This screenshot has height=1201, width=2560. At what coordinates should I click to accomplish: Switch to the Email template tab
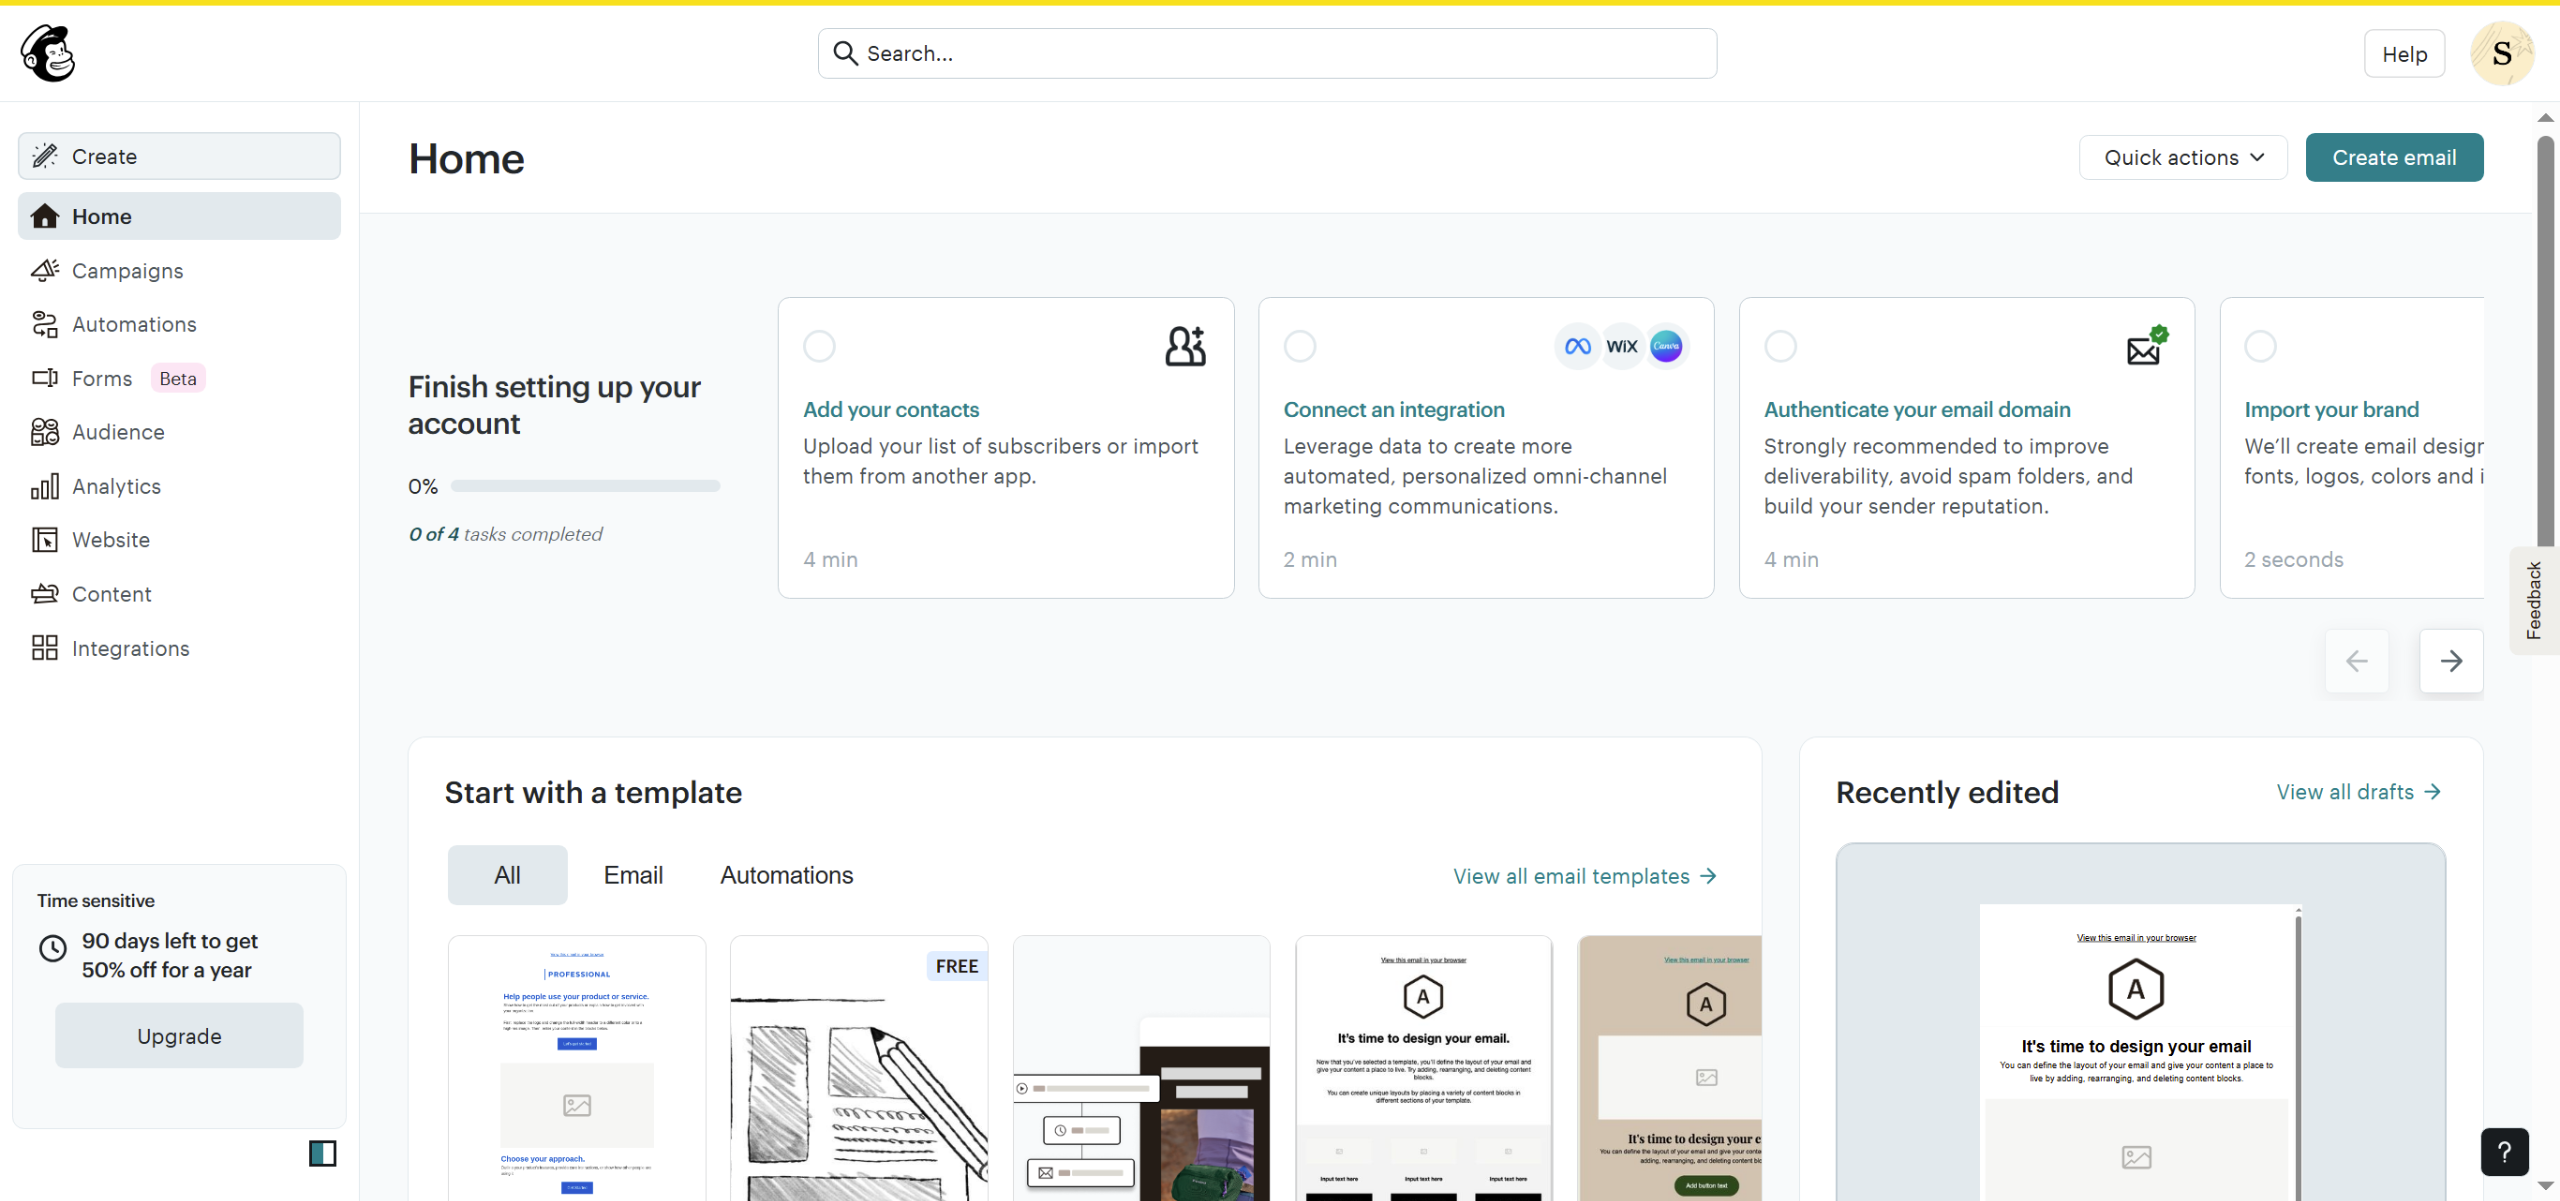point(633,875)
